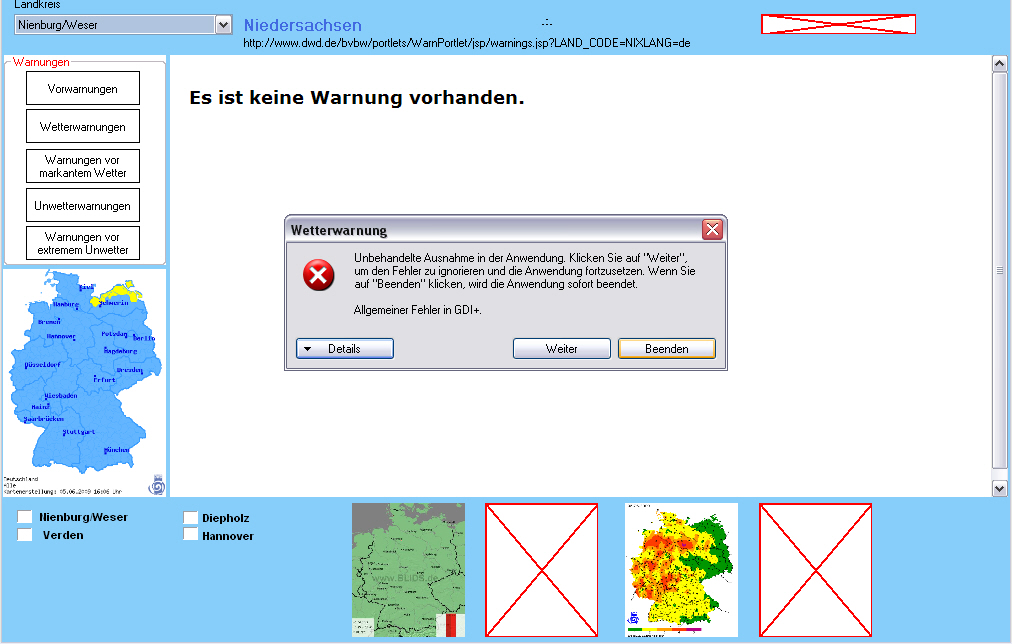This screenshot has height=644, width=1012.
Task: Expand the Details section of error
Action: (345, 349)
